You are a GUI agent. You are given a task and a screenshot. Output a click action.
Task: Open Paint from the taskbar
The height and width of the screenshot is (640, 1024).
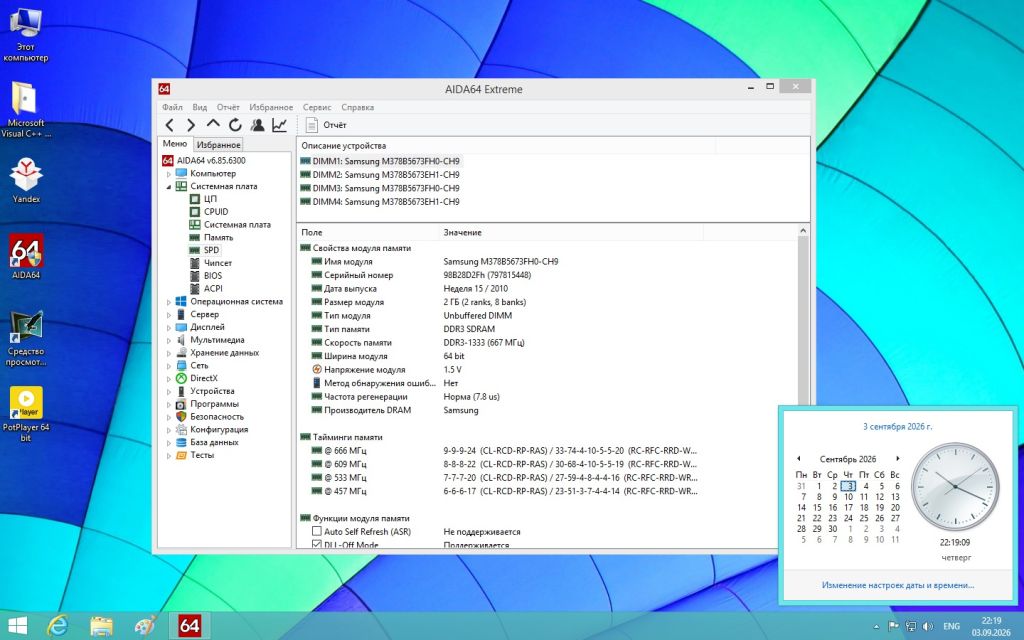coord(144,626)
